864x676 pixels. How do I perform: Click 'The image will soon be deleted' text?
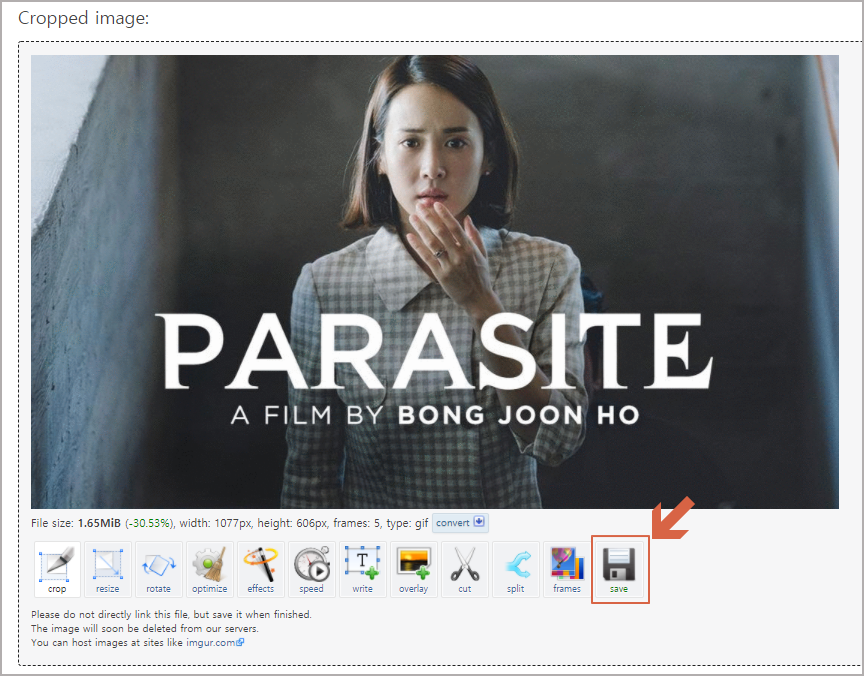[145, 629]
